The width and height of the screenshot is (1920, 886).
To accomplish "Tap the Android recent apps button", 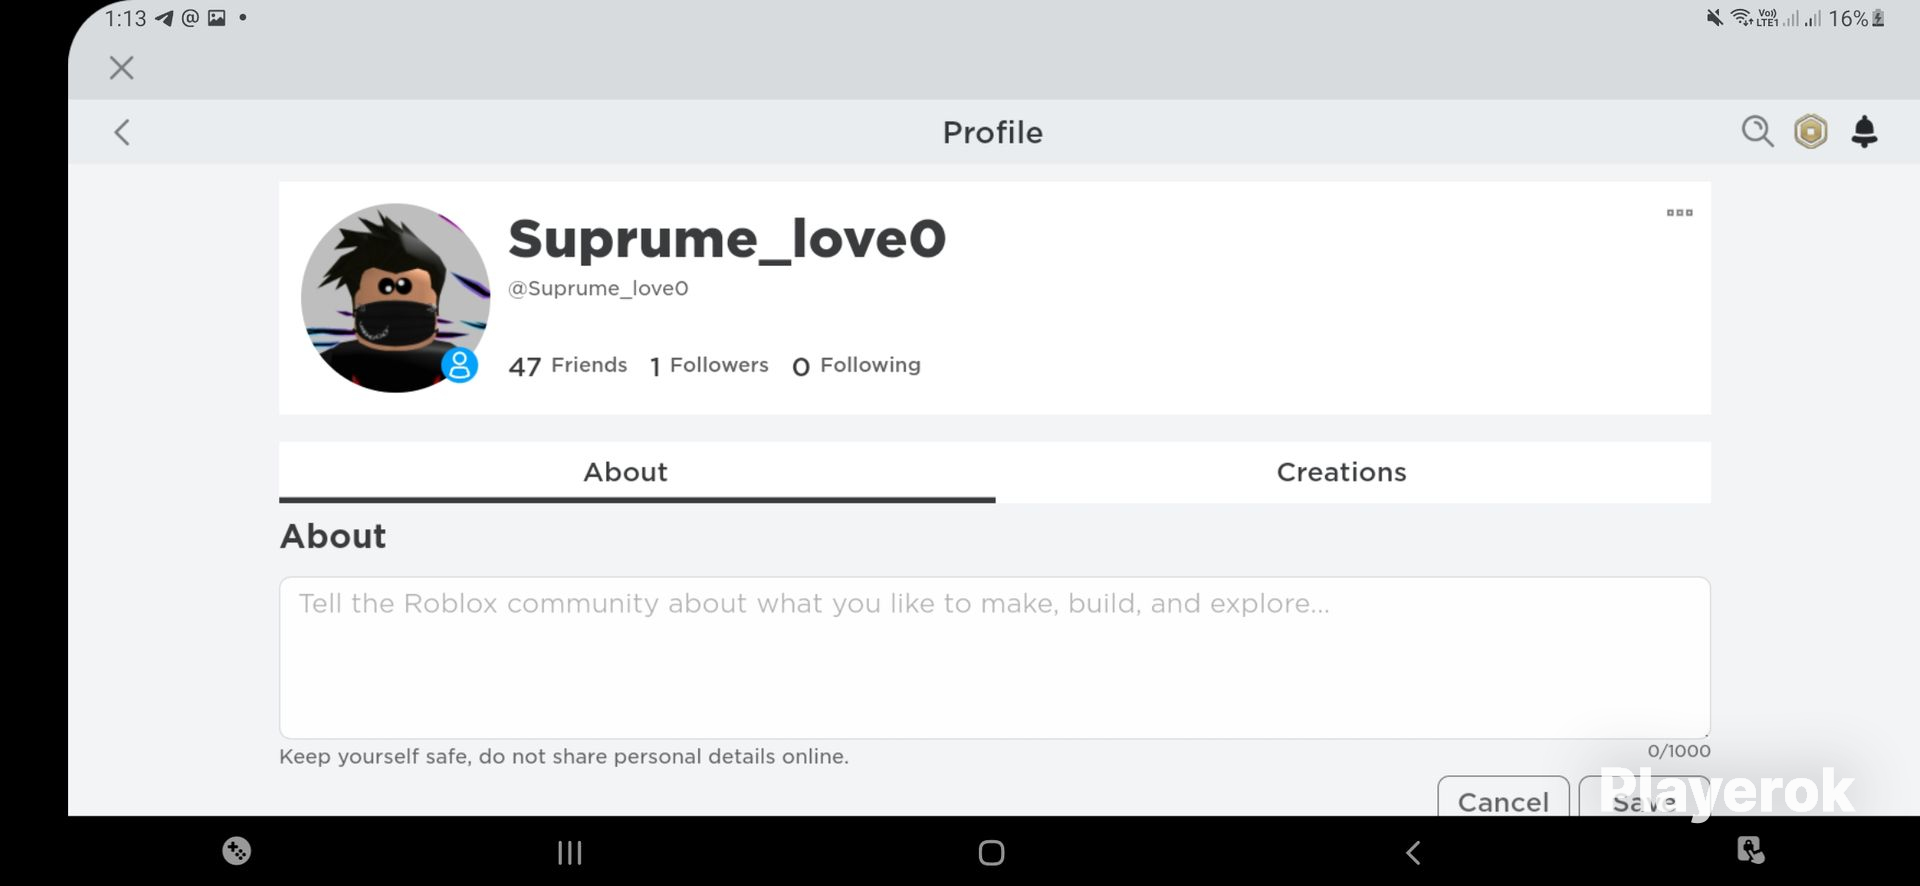I will pos(570,853).
